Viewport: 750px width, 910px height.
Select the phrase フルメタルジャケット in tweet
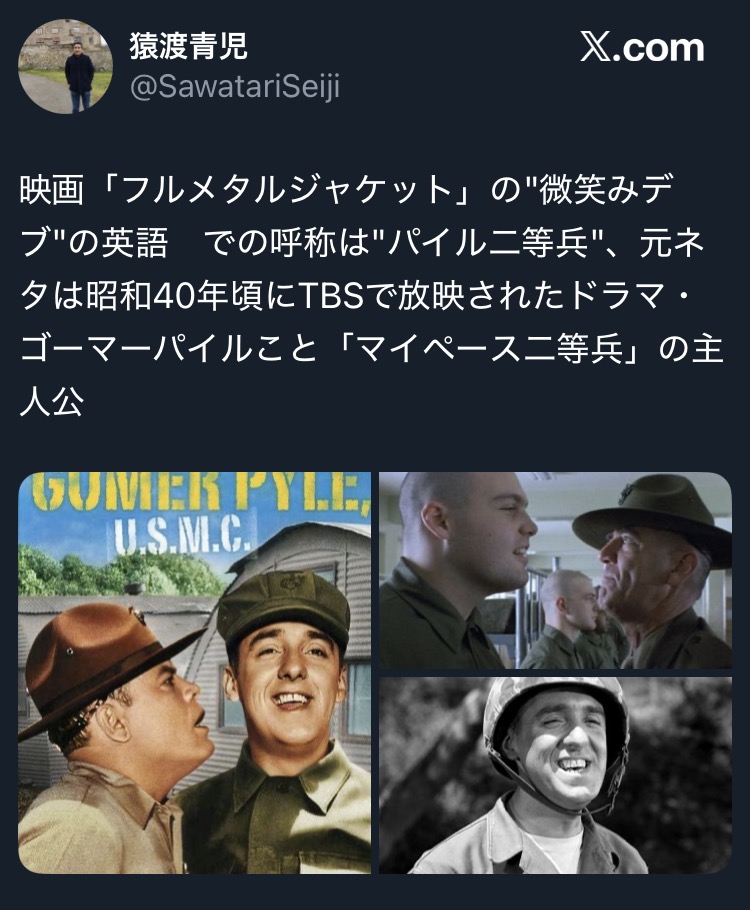coord(287,190)
